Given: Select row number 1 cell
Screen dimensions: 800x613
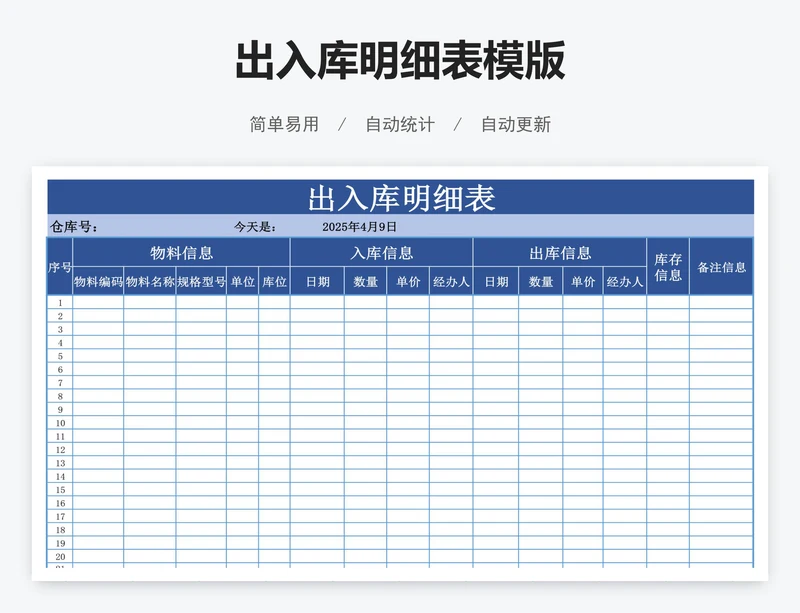Looking at the screenshot, I should pos(60,303).
